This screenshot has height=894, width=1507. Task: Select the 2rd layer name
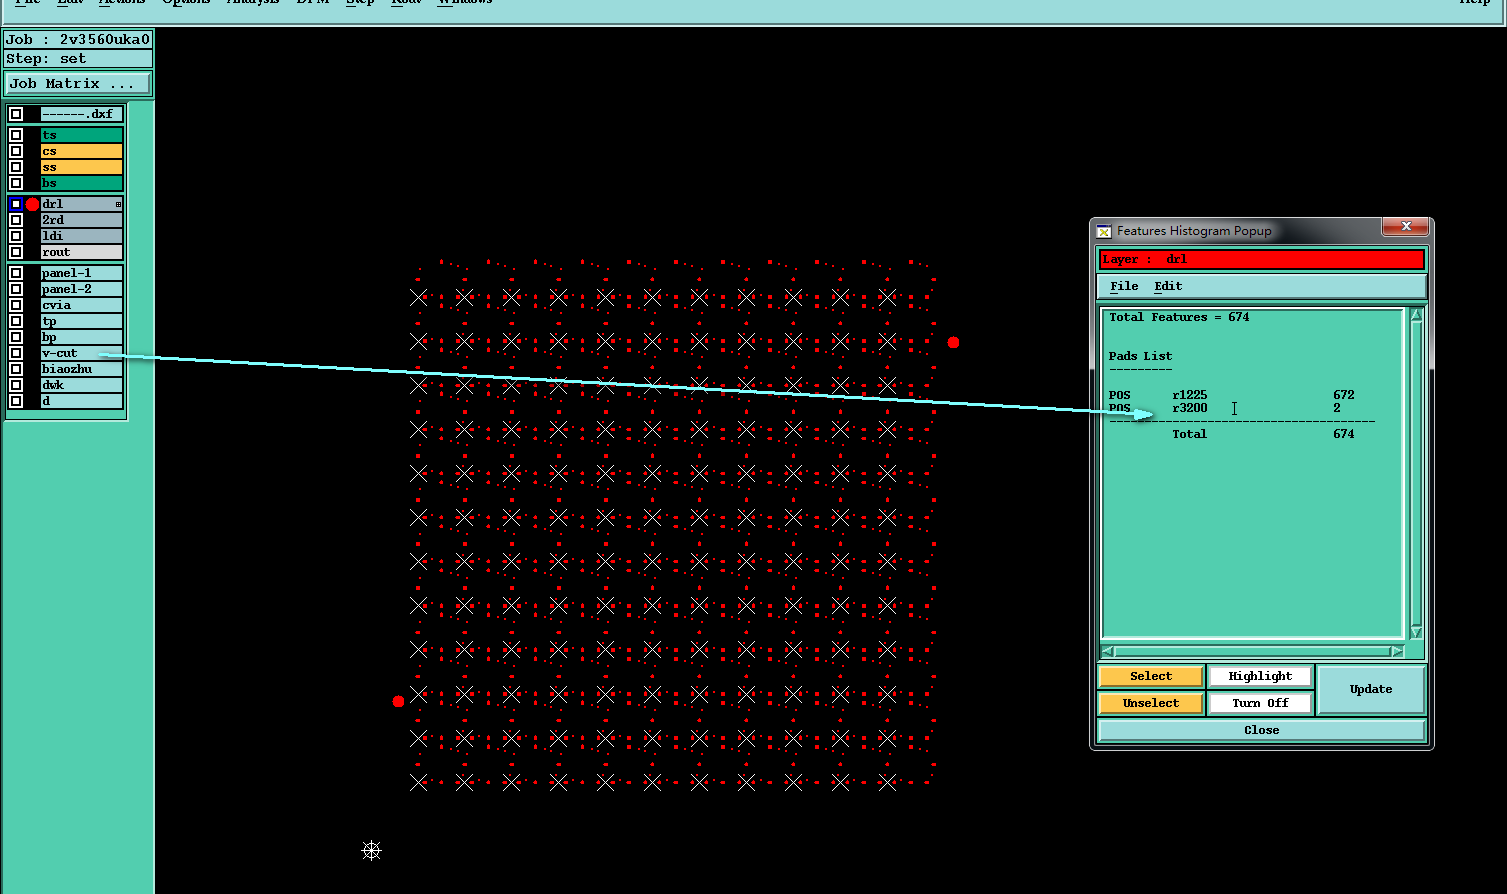coord(82,220)
